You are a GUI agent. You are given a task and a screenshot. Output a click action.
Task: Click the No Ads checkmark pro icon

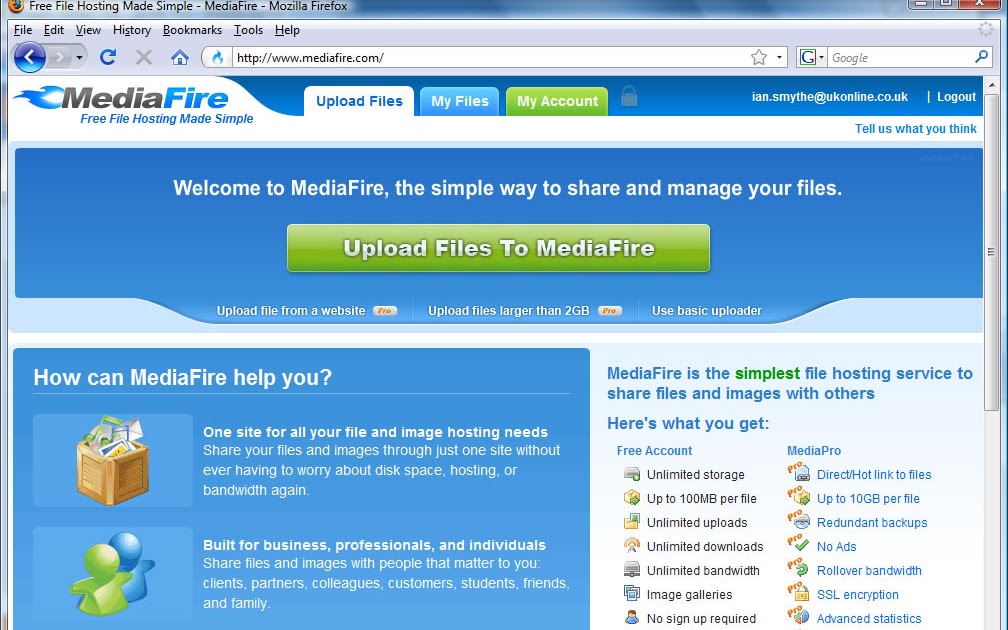[x=798, y=544]
